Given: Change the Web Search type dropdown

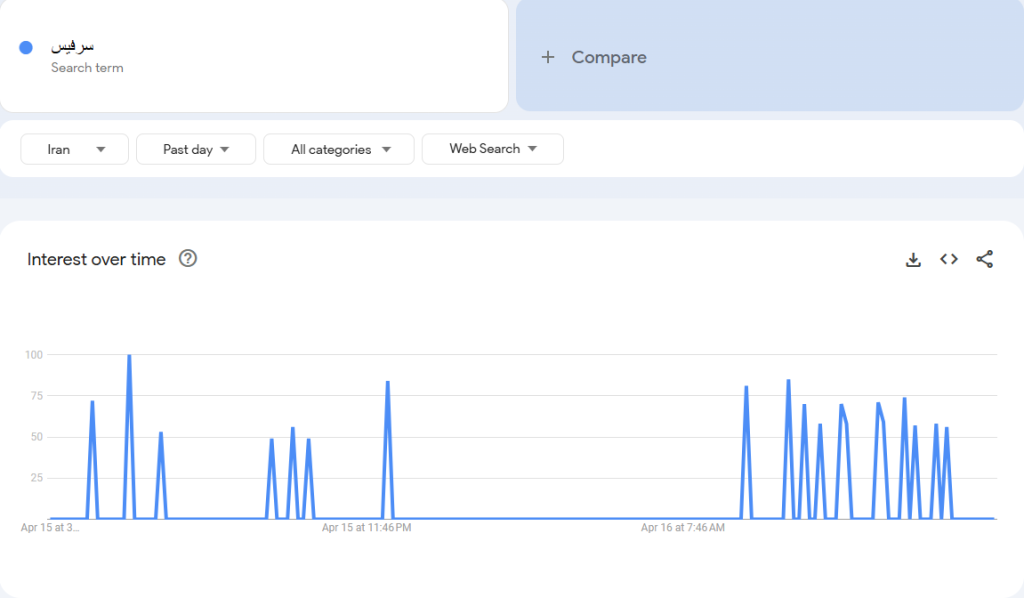Looking at the screenshot, I should coord(492,149).
